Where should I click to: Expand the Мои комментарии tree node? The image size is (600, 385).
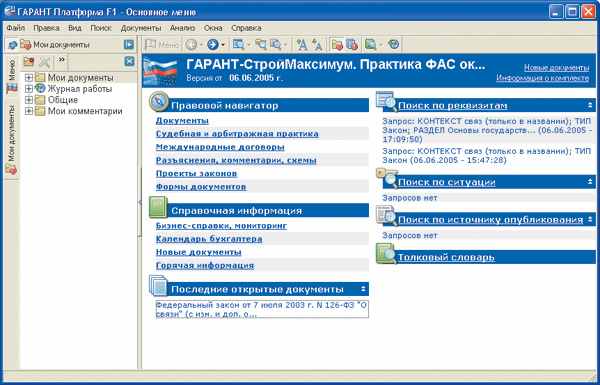29,111
